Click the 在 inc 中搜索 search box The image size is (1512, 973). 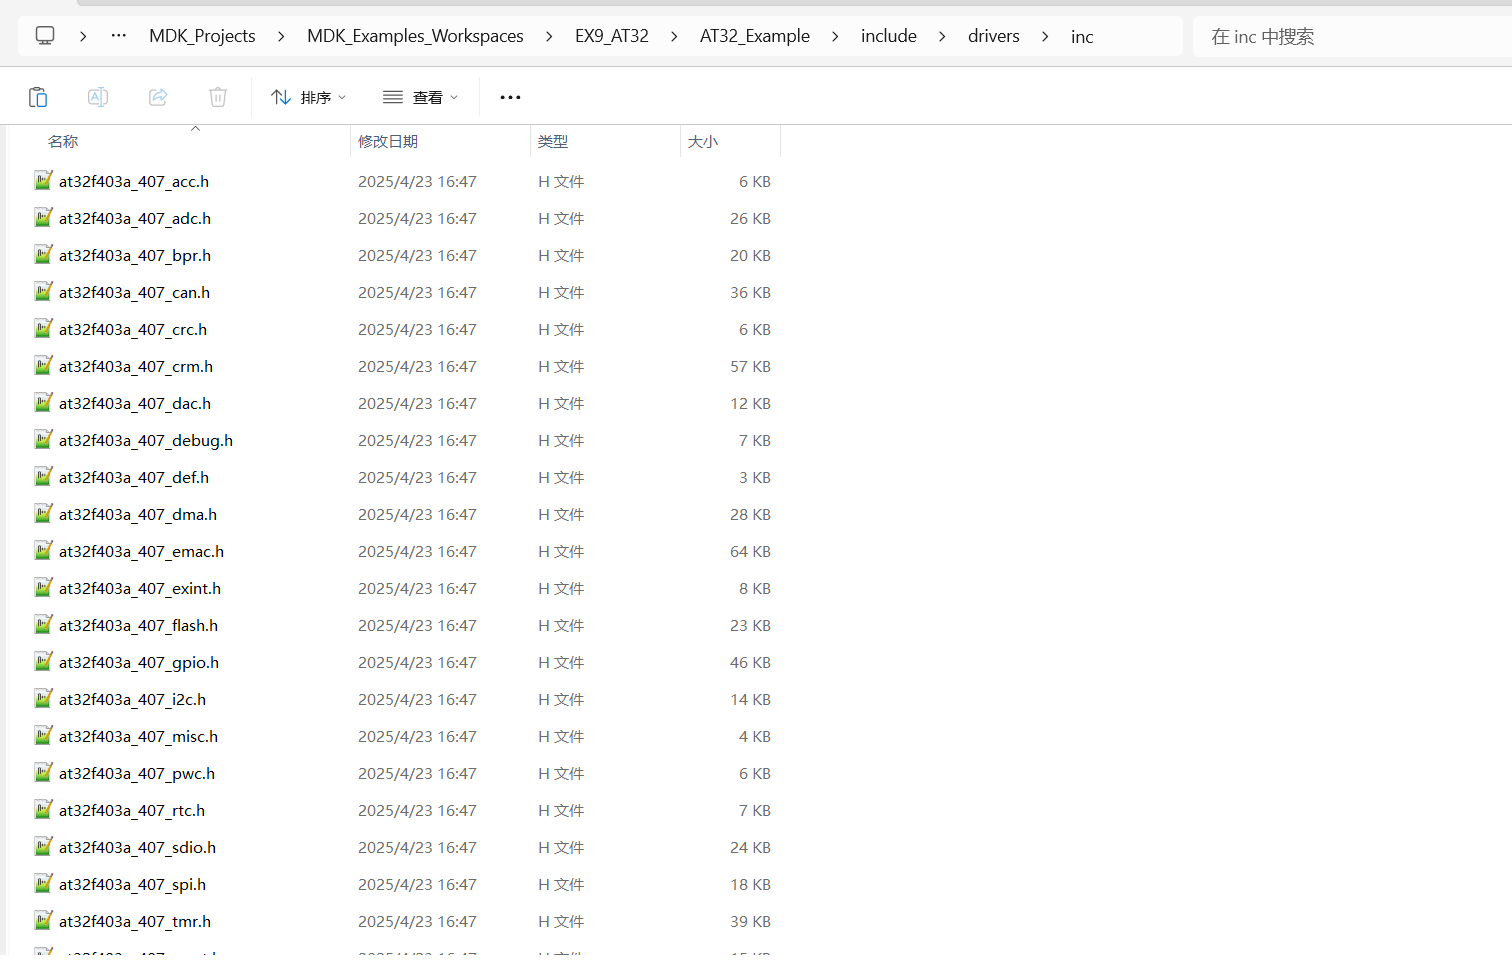[x=1352, y=37]
